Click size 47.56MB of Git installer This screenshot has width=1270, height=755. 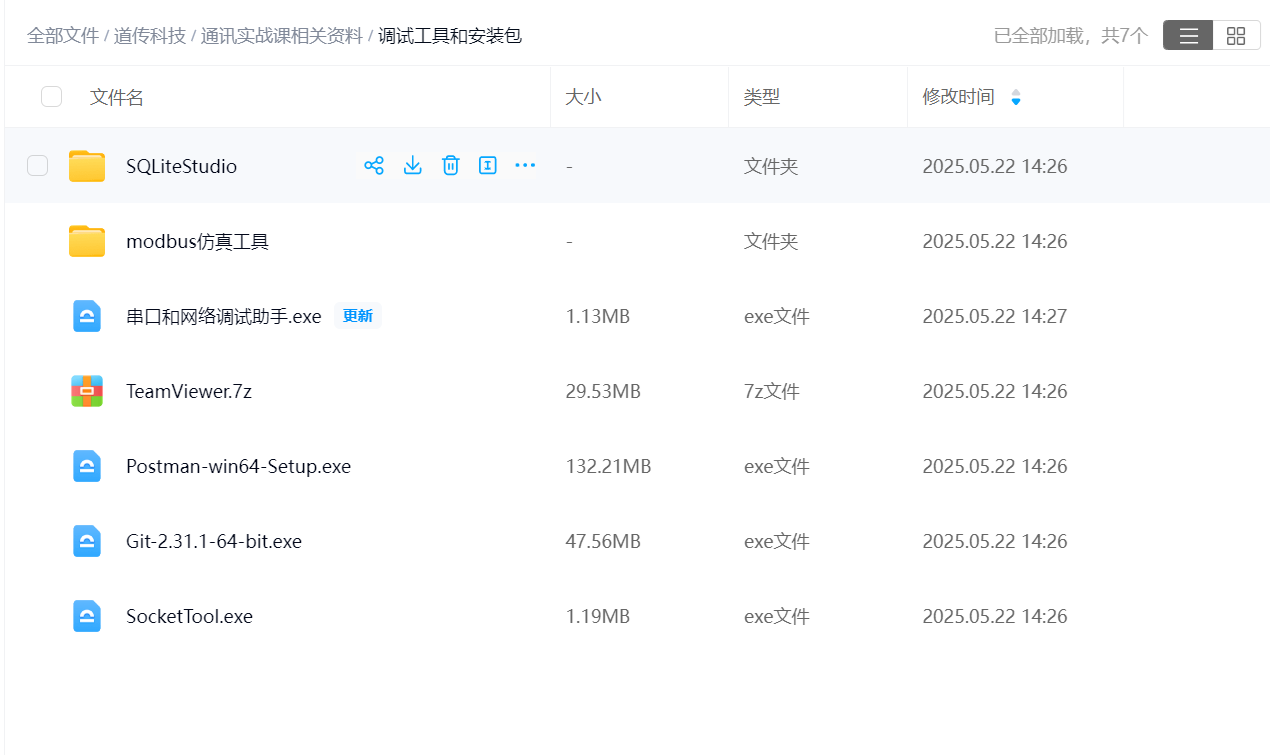[603, 541]
